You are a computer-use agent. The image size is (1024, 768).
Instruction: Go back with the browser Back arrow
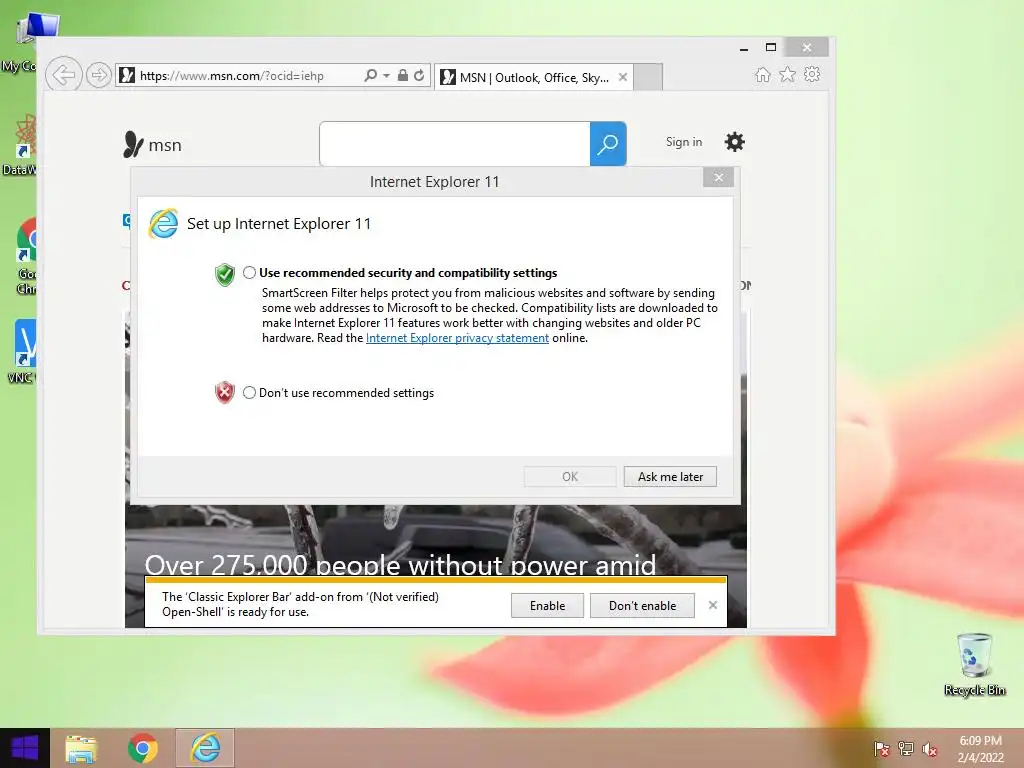[63, 75]
